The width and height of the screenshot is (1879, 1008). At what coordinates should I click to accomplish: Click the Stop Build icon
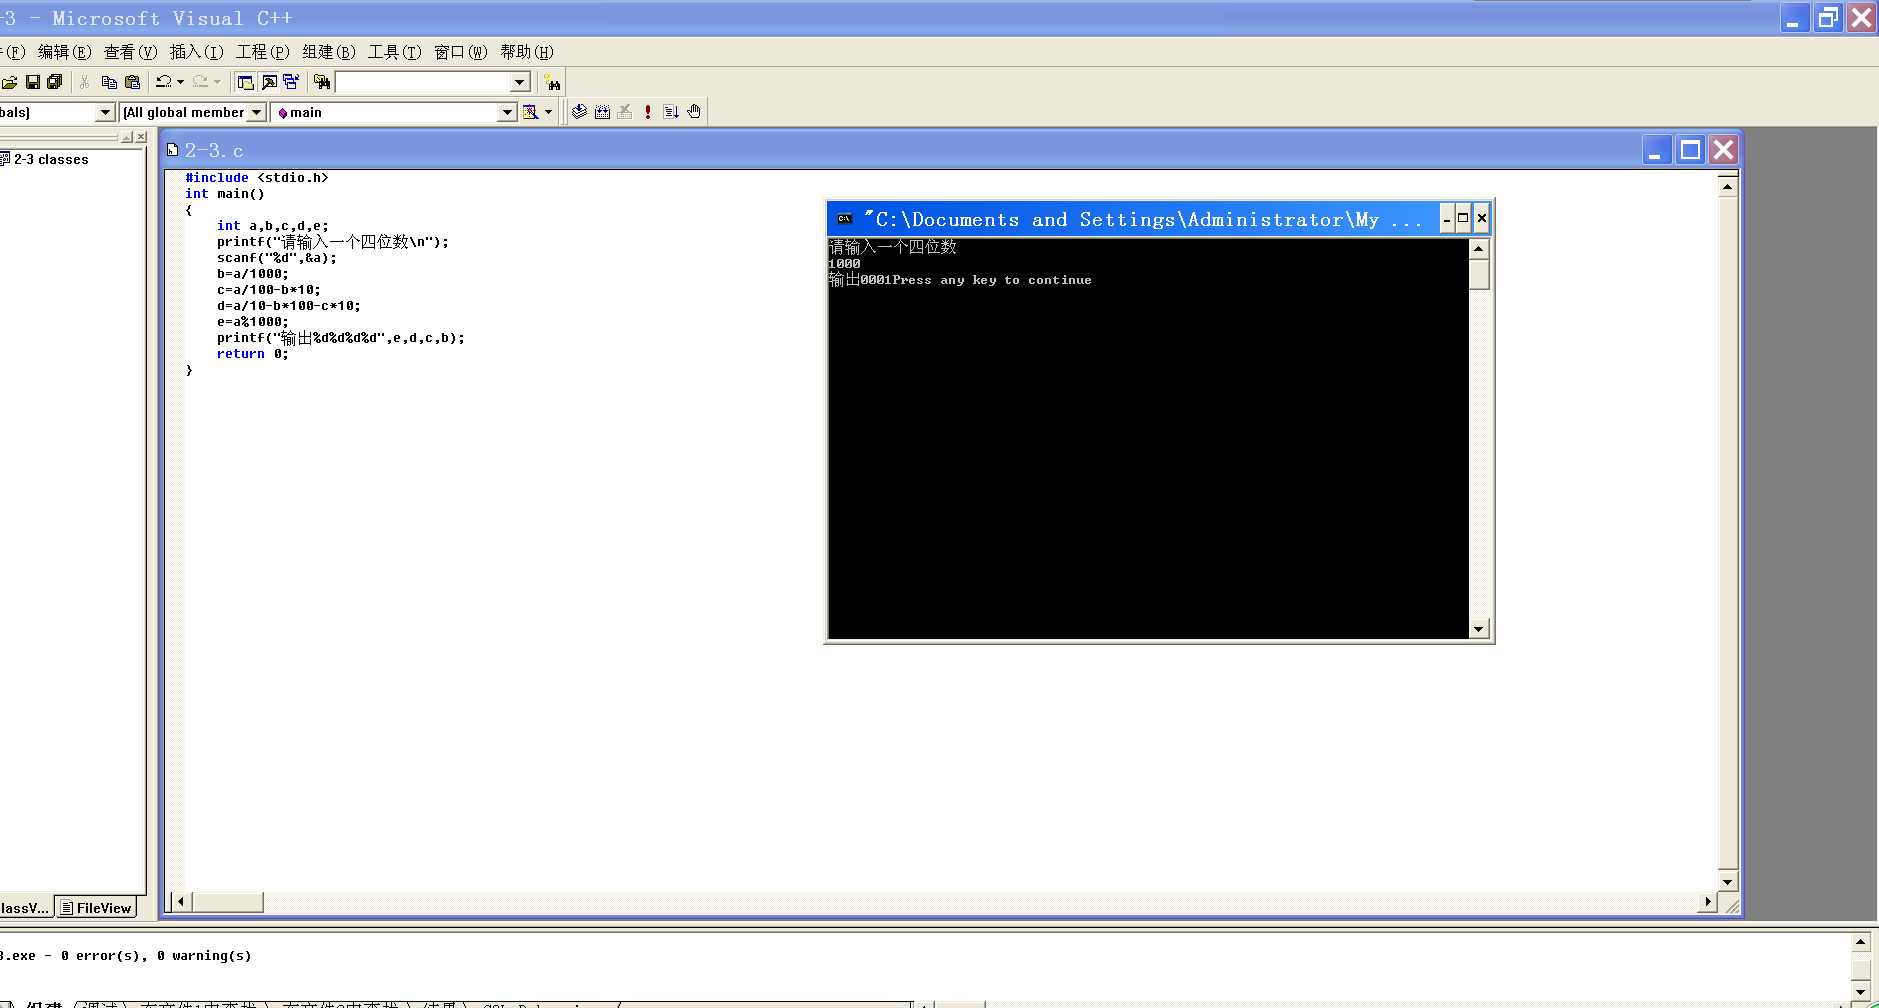625,112
